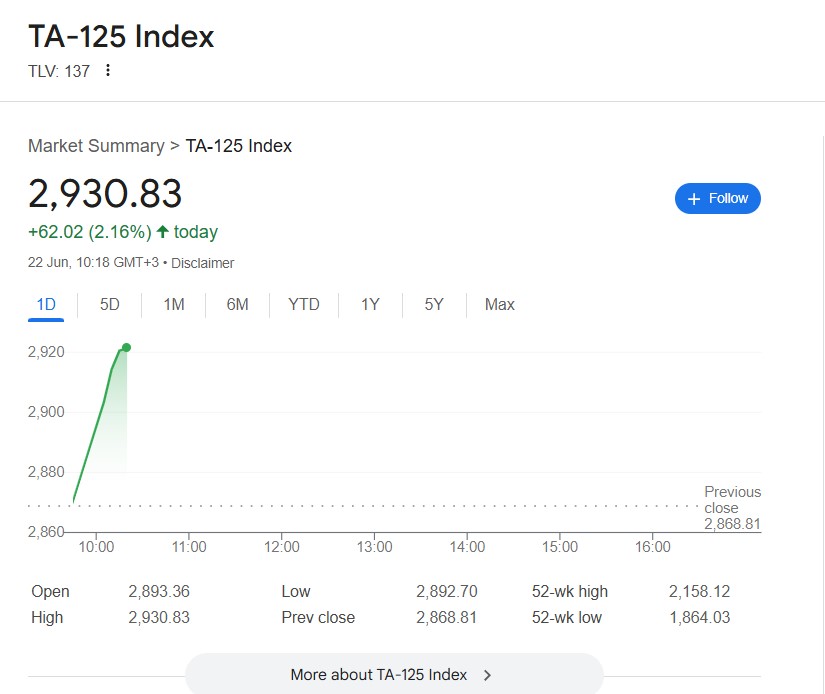Switch to the 5D tab
The height and width of the screenshot is (694, 825).
[110, 305]
